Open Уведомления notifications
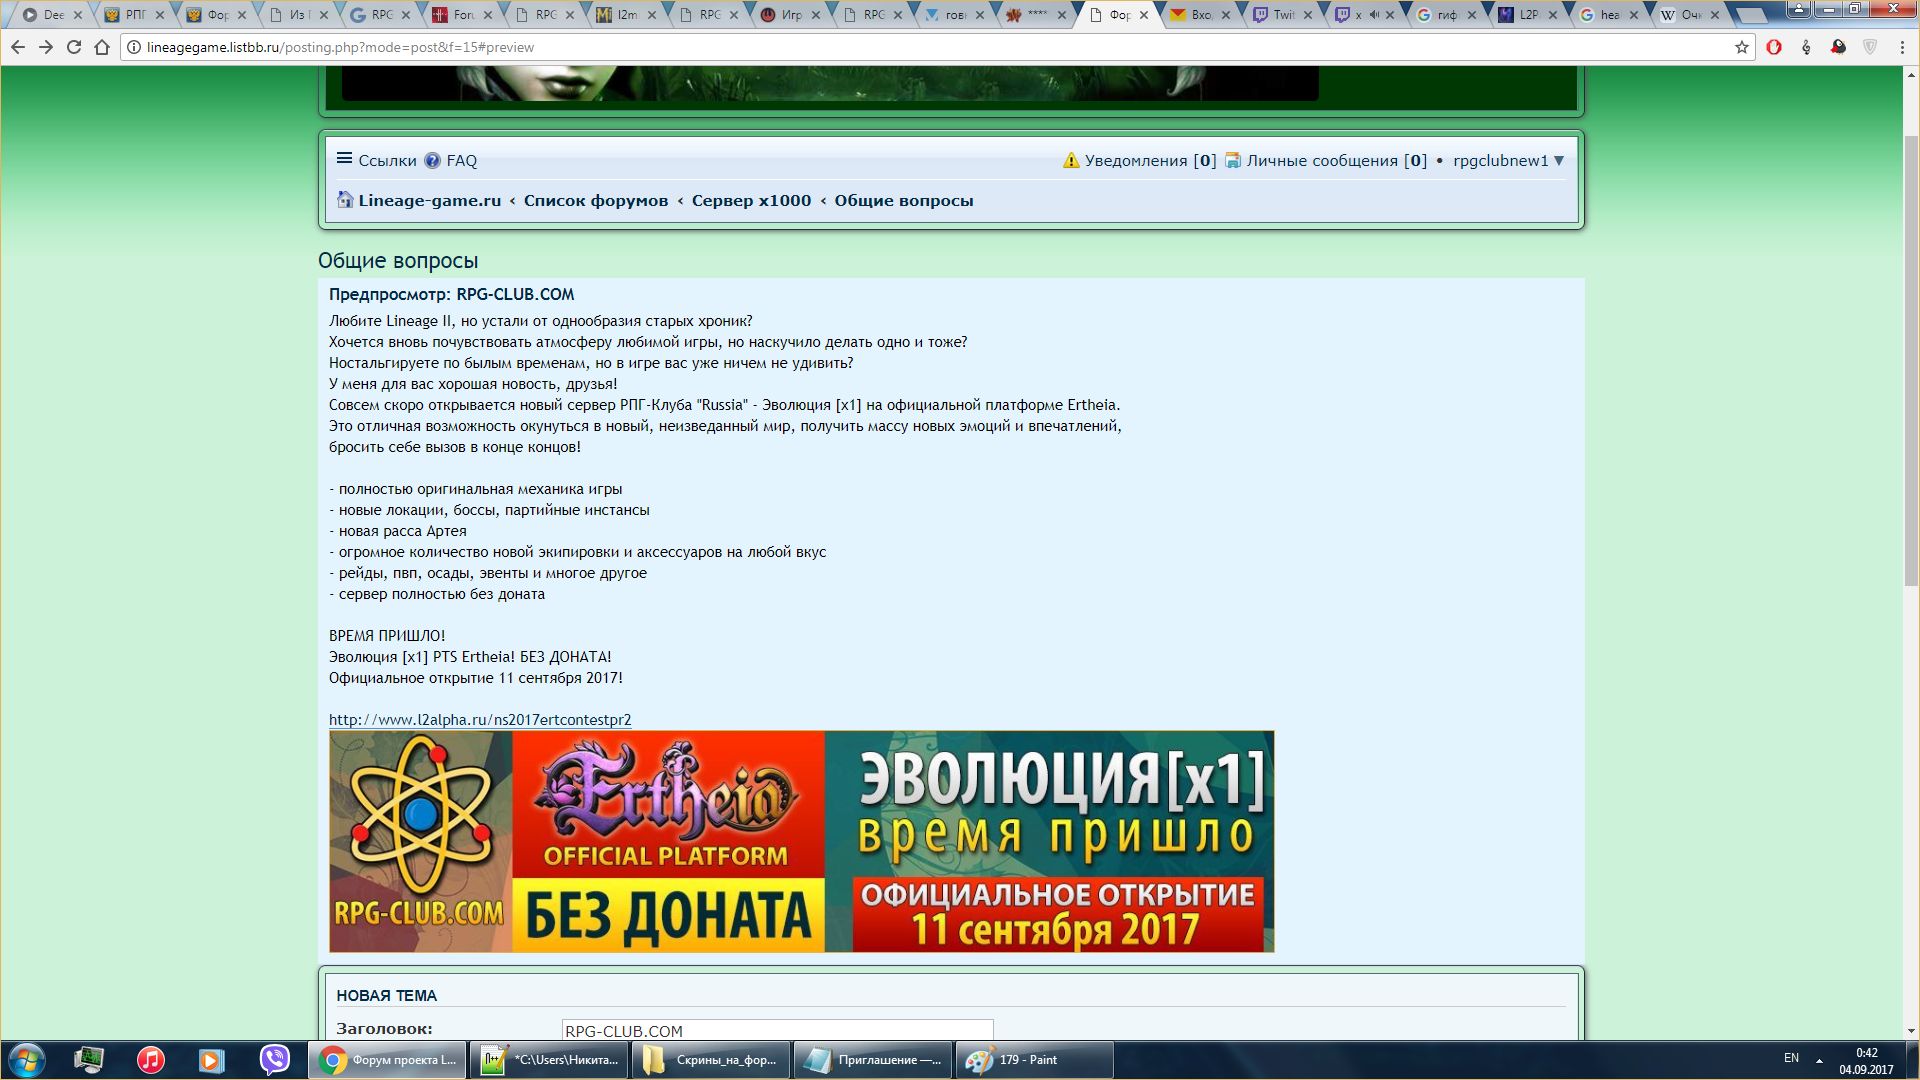Image resolution: width=1920 pixels, height=1080 pixels. 1139,160
